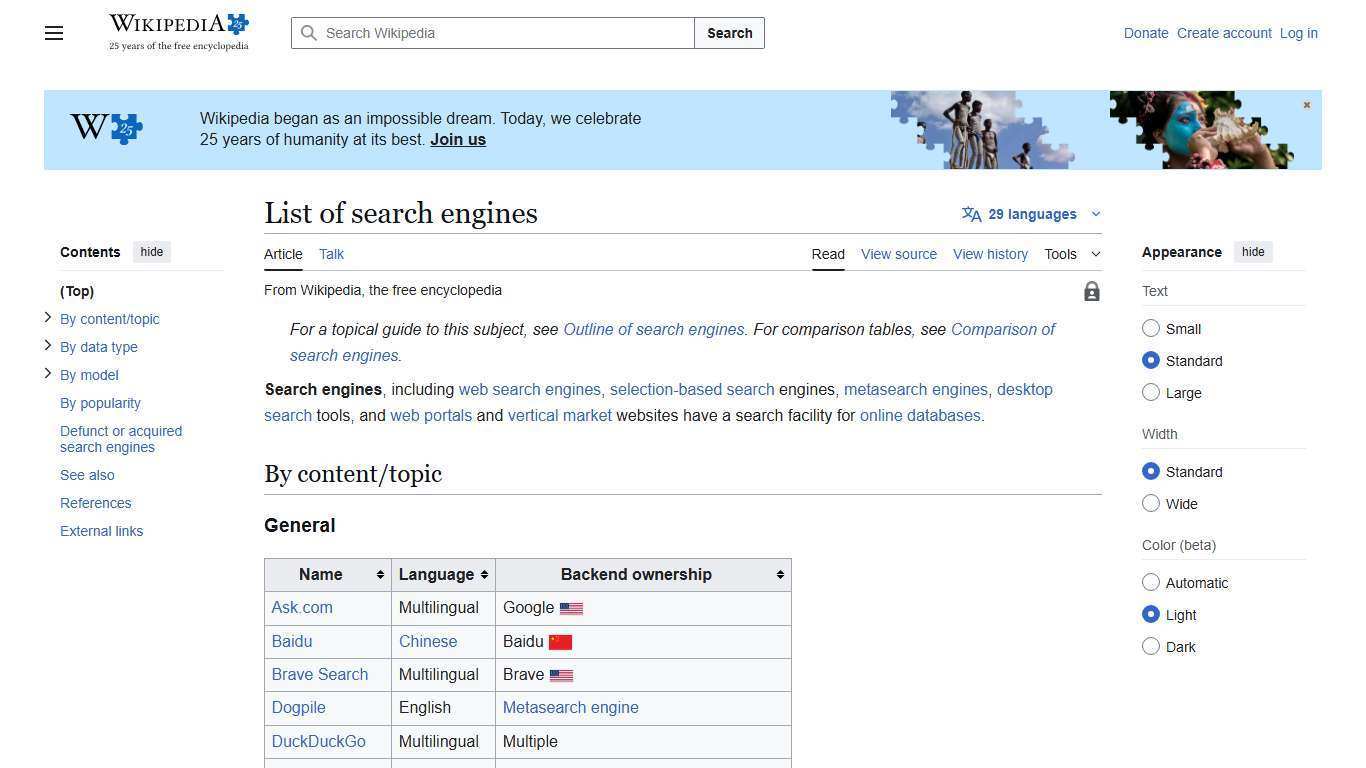Switch to the Talk tab
1366x768 pixels.
(x=331, y=254)
